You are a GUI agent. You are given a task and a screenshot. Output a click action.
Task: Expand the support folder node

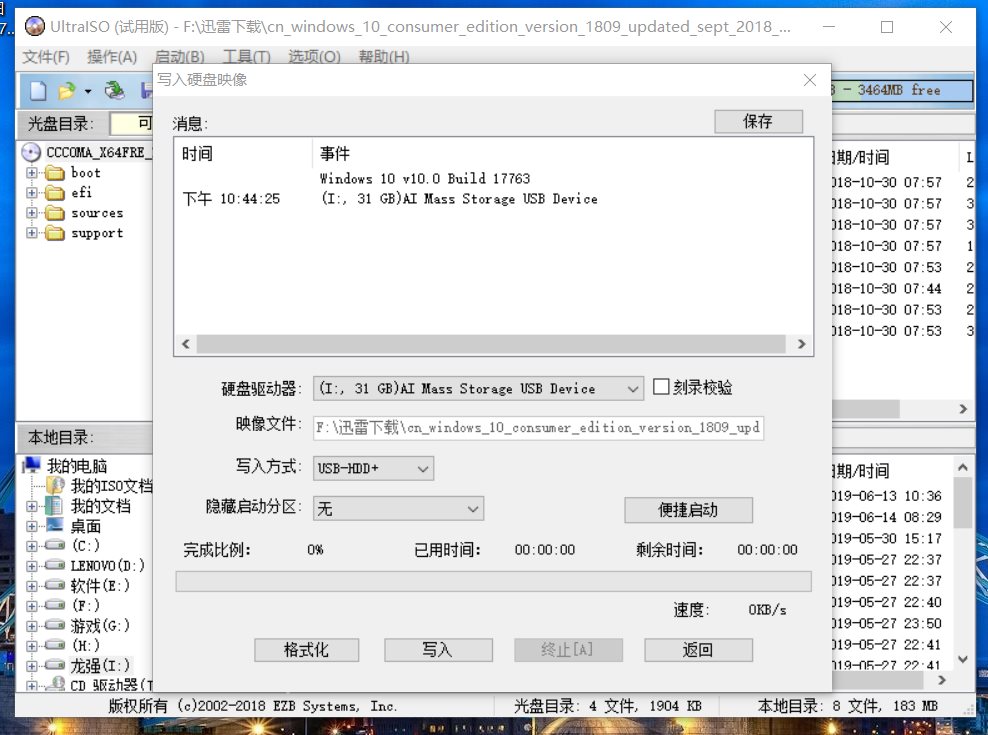[x=32, y=233]
